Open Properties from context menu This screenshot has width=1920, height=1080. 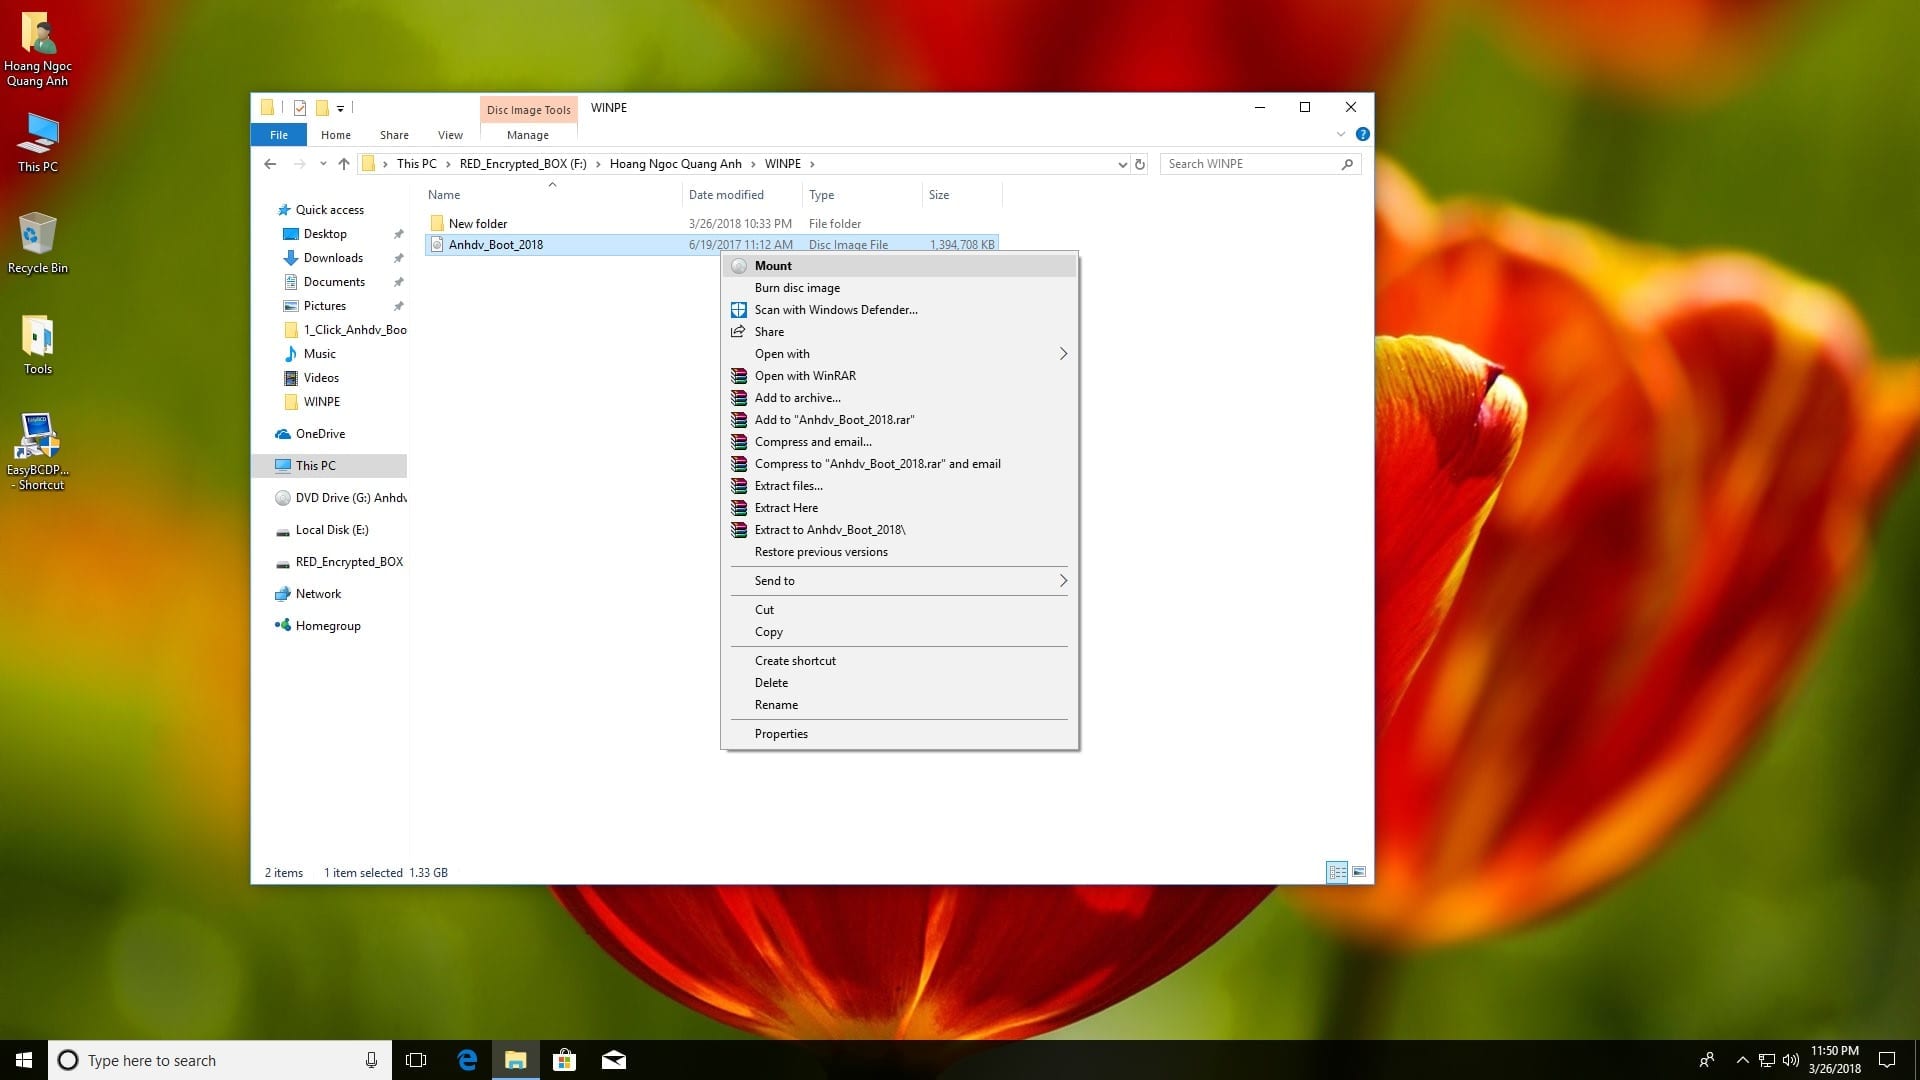[x=899, y=734]
